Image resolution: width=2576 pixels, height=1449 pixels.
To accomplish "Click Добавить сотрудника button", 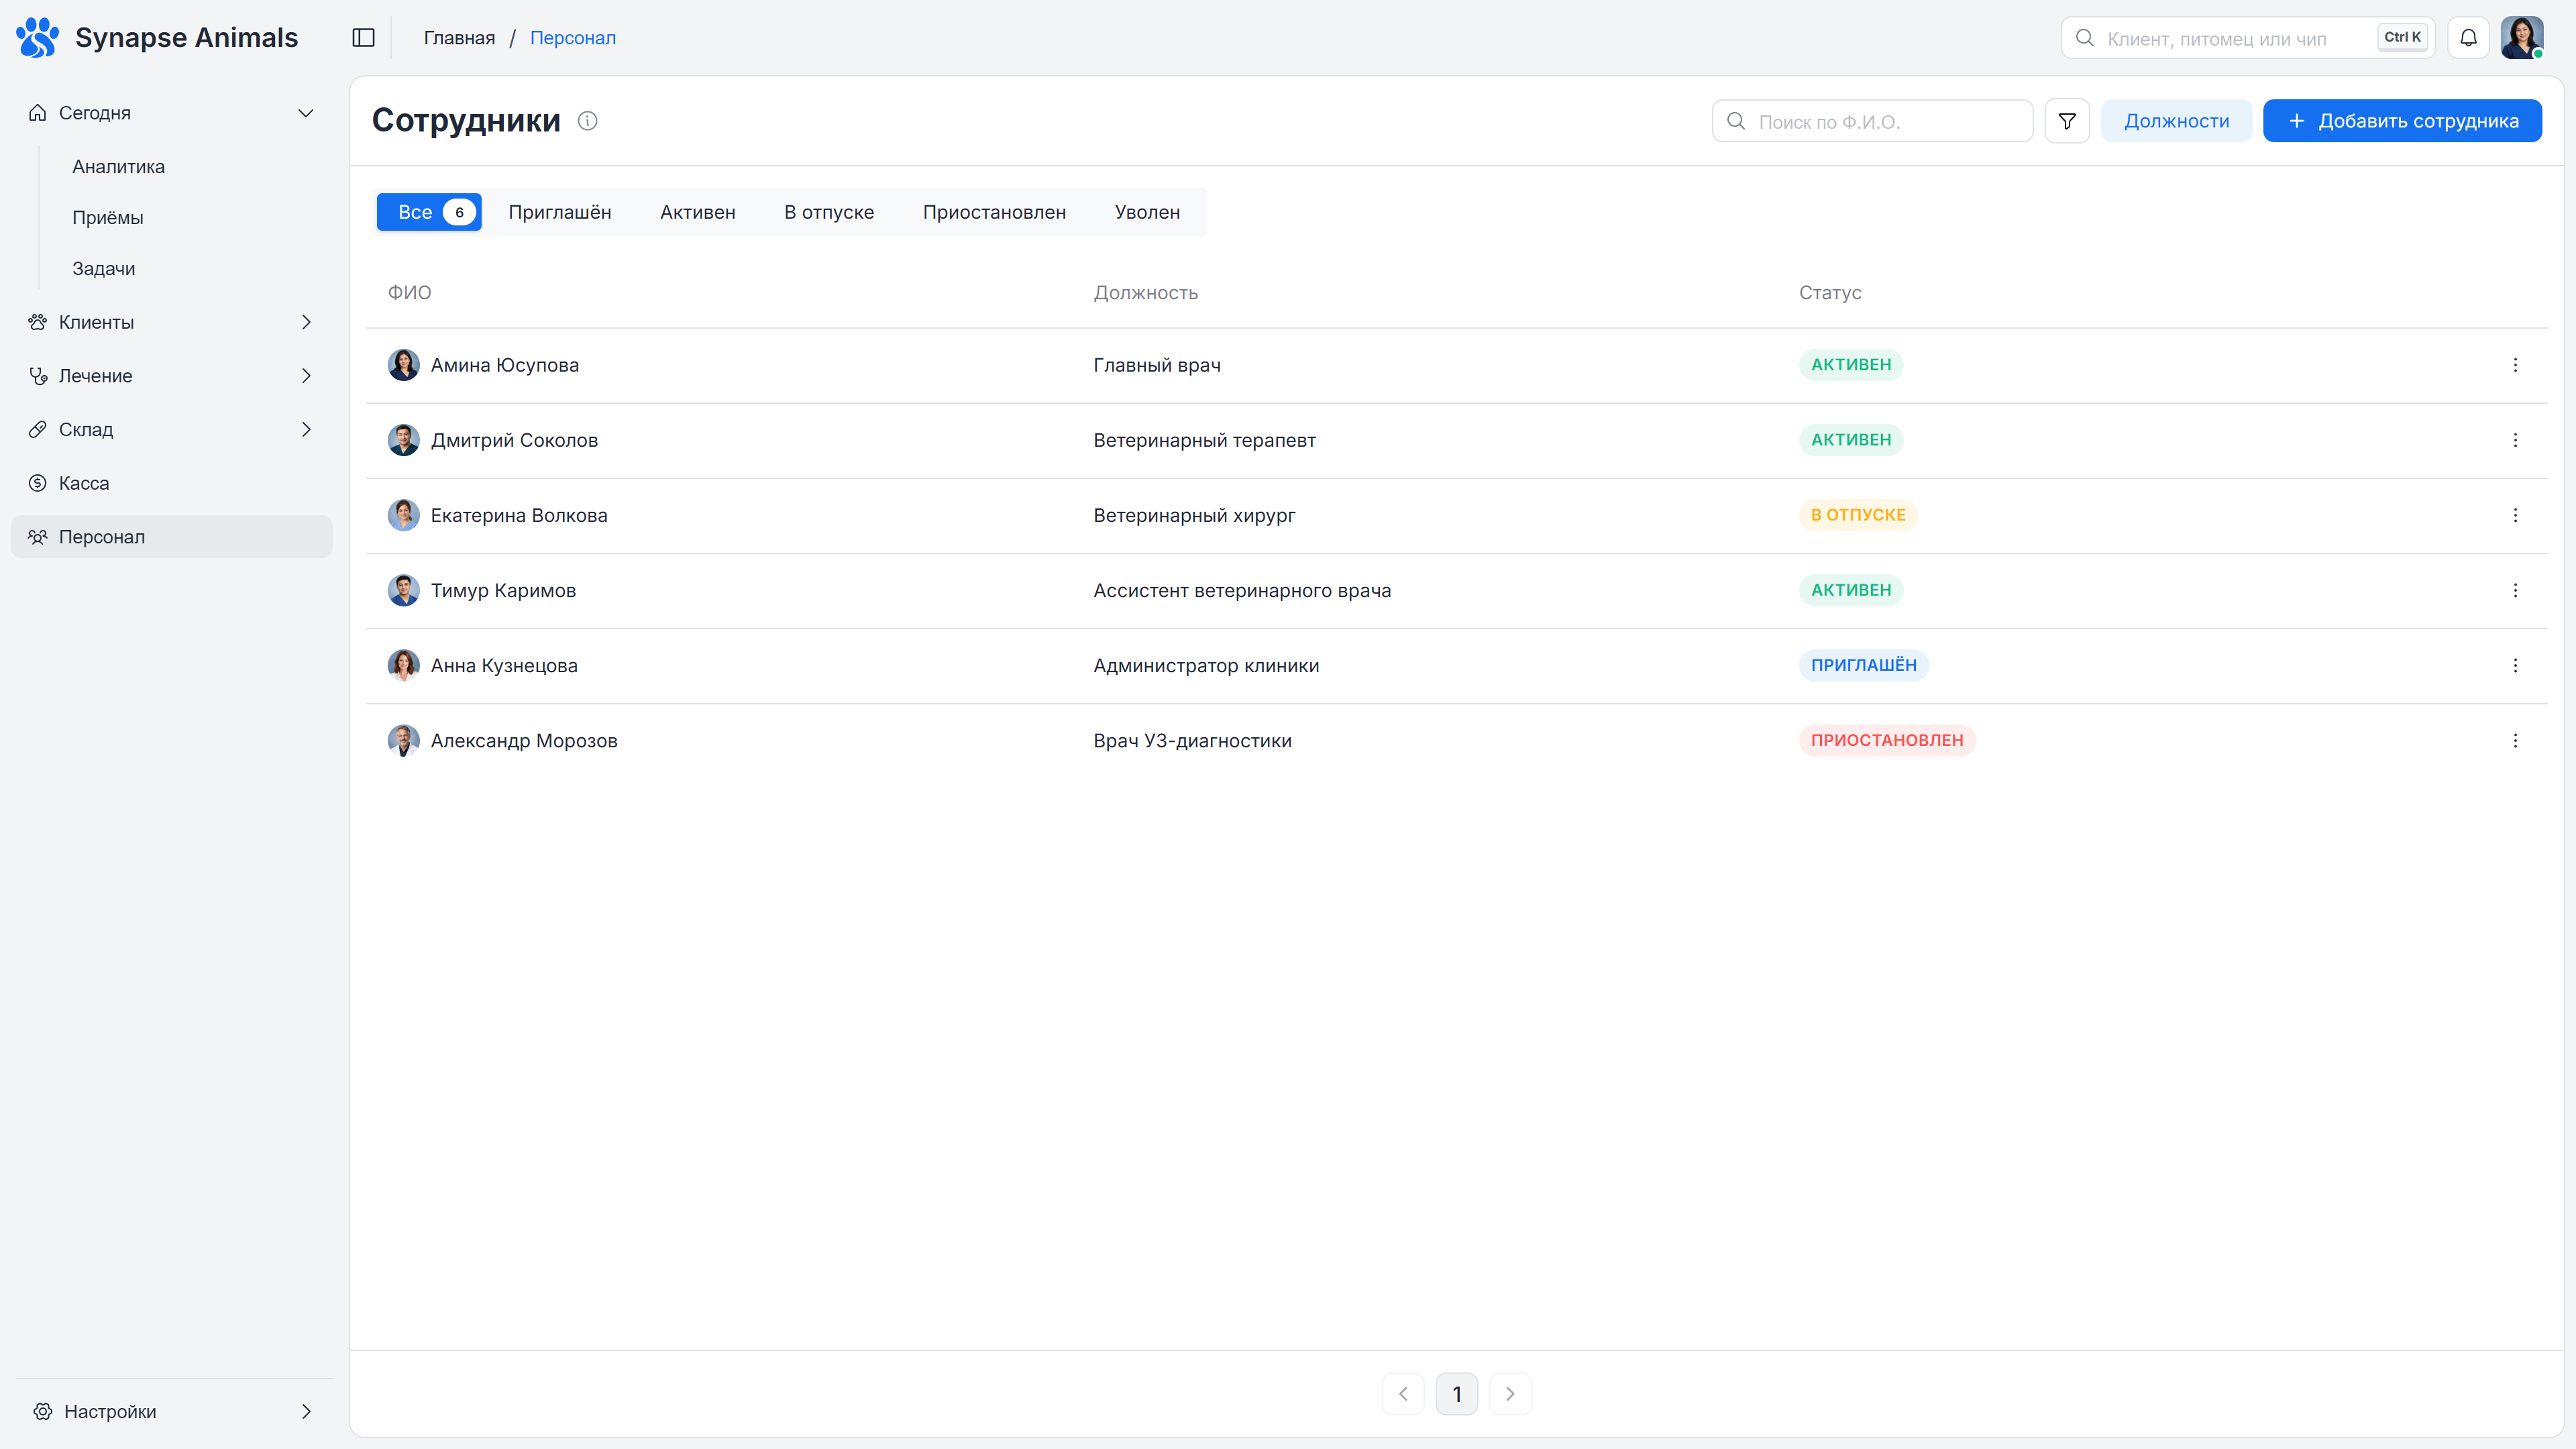I will [2402, 121].
